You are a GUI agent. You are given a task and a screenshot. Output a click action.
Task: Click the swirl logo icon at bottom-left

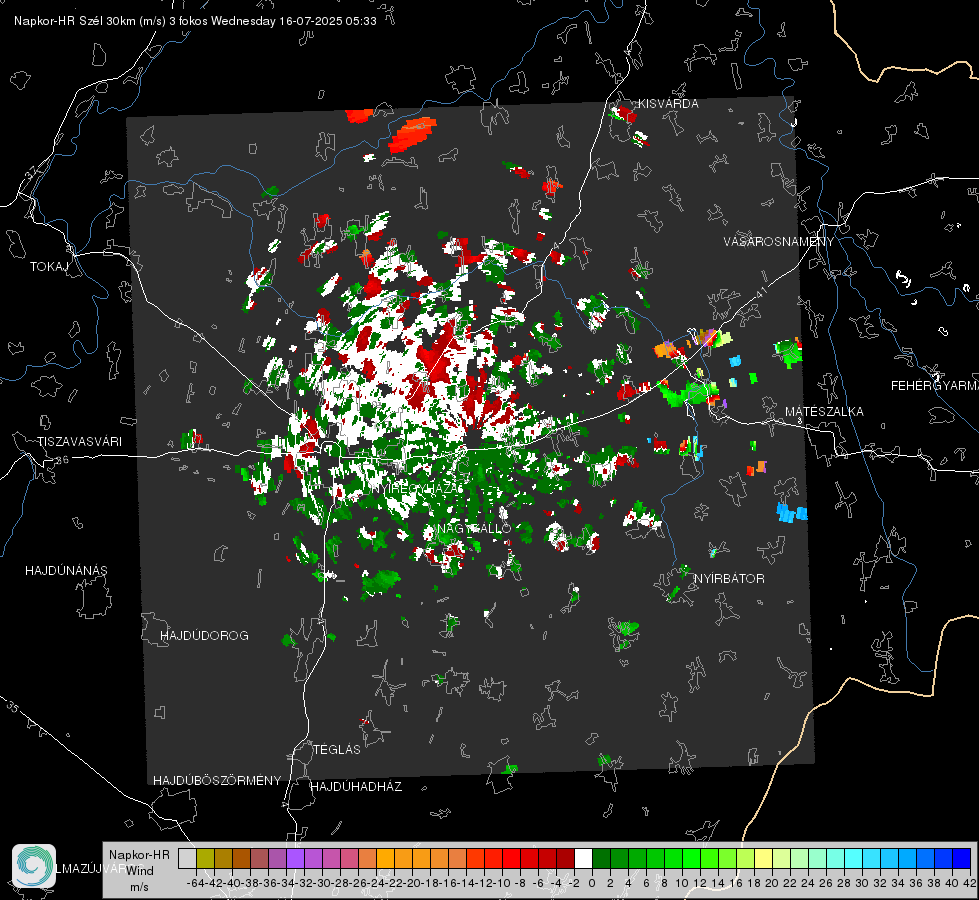tap(34, 866)
